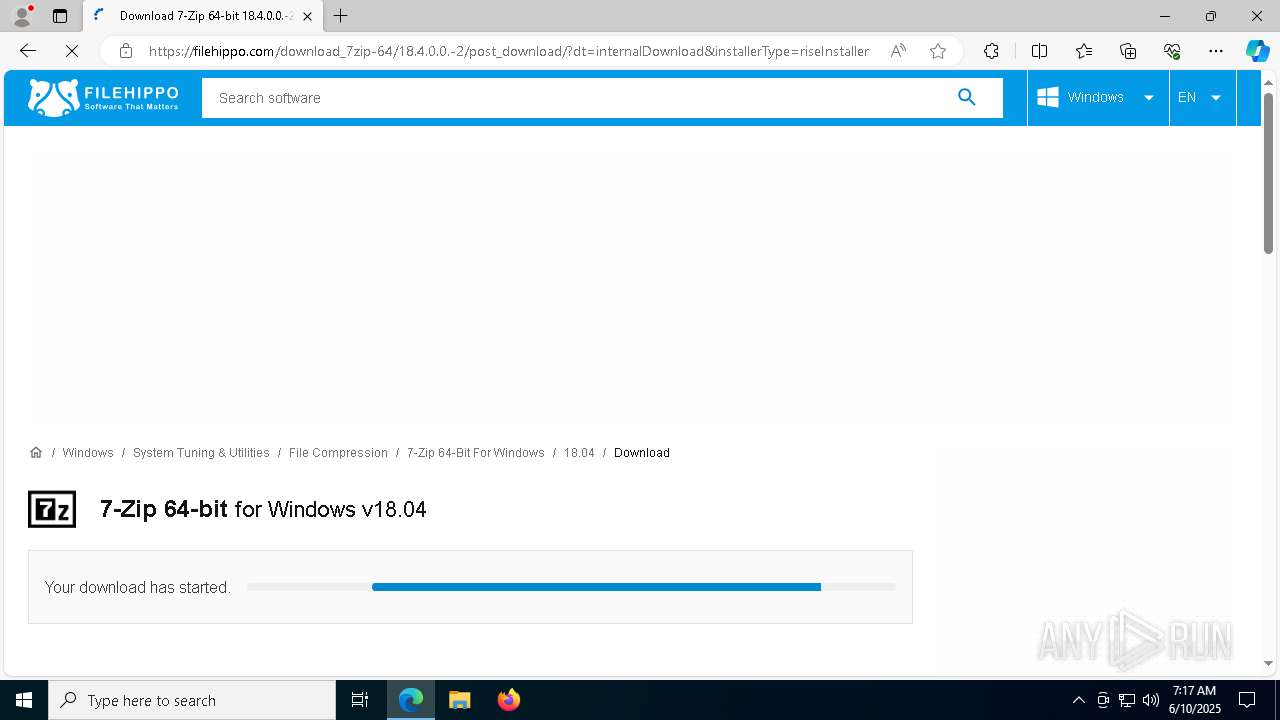Screen dimensions: 1280x720
Task: Open File Explorer from taskbar
Action: (460, 700)
